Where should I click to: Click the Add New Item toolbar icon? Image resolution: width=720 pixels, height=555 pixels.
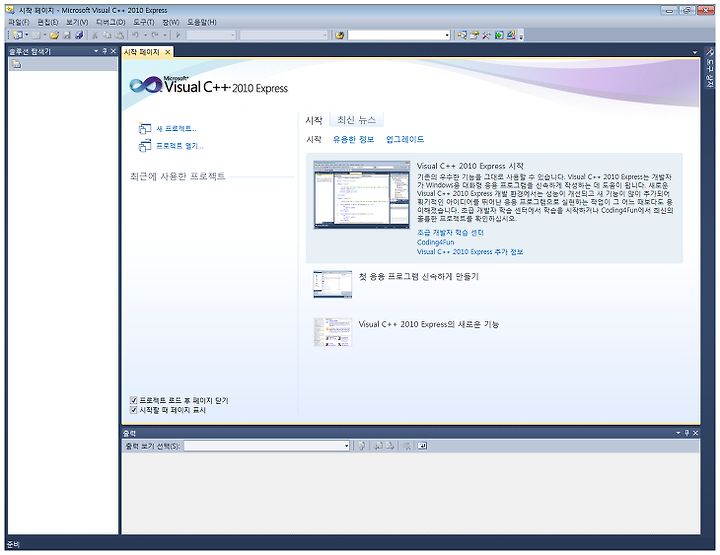pyautogui.click(x=37, y=35)
